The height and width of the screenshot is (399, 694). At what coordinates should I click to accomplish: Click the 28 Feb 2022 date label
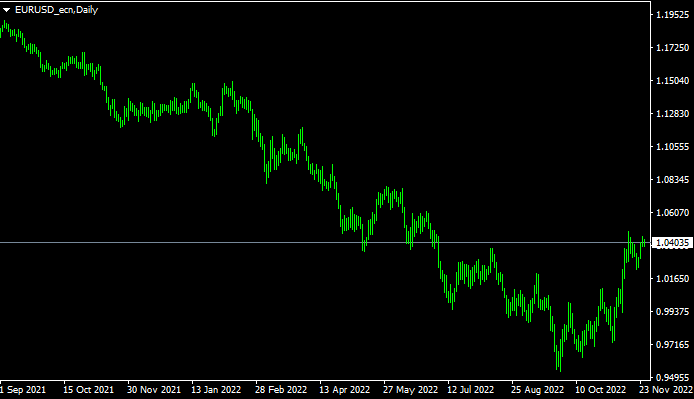coord(281,390)
